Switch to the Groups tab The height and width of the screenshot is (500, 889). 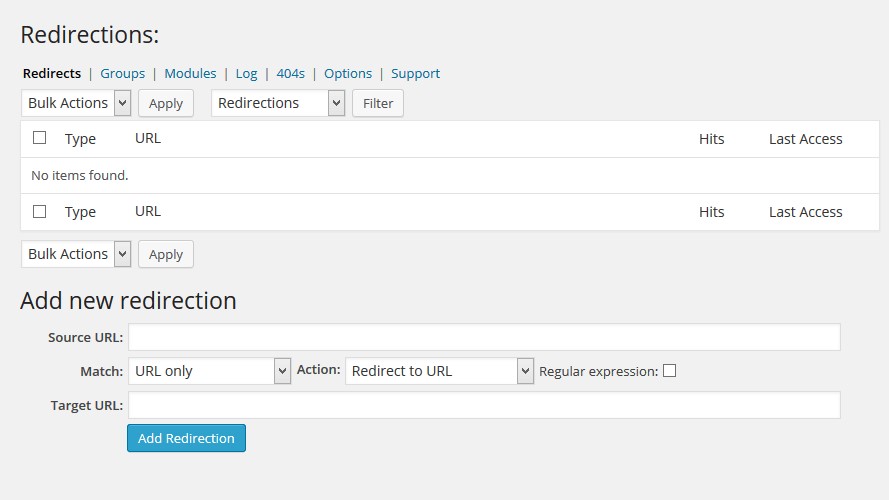pyautogui.click(x=122, y=73)
